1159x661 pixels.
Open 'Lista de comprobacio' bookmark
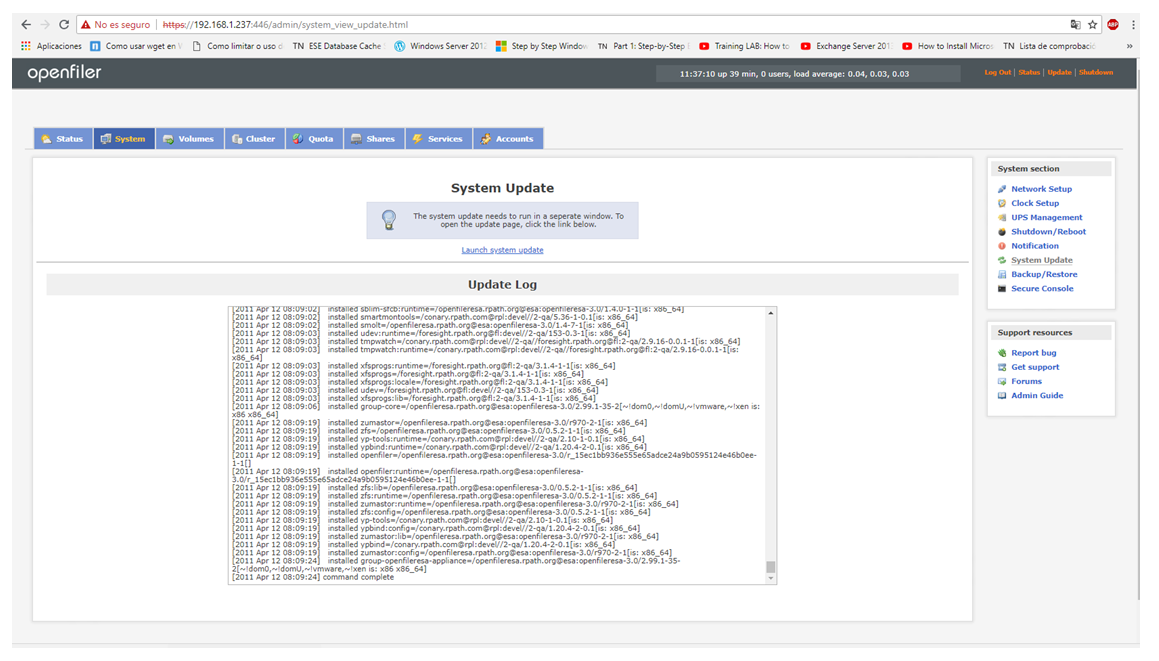click(1050, 46)
